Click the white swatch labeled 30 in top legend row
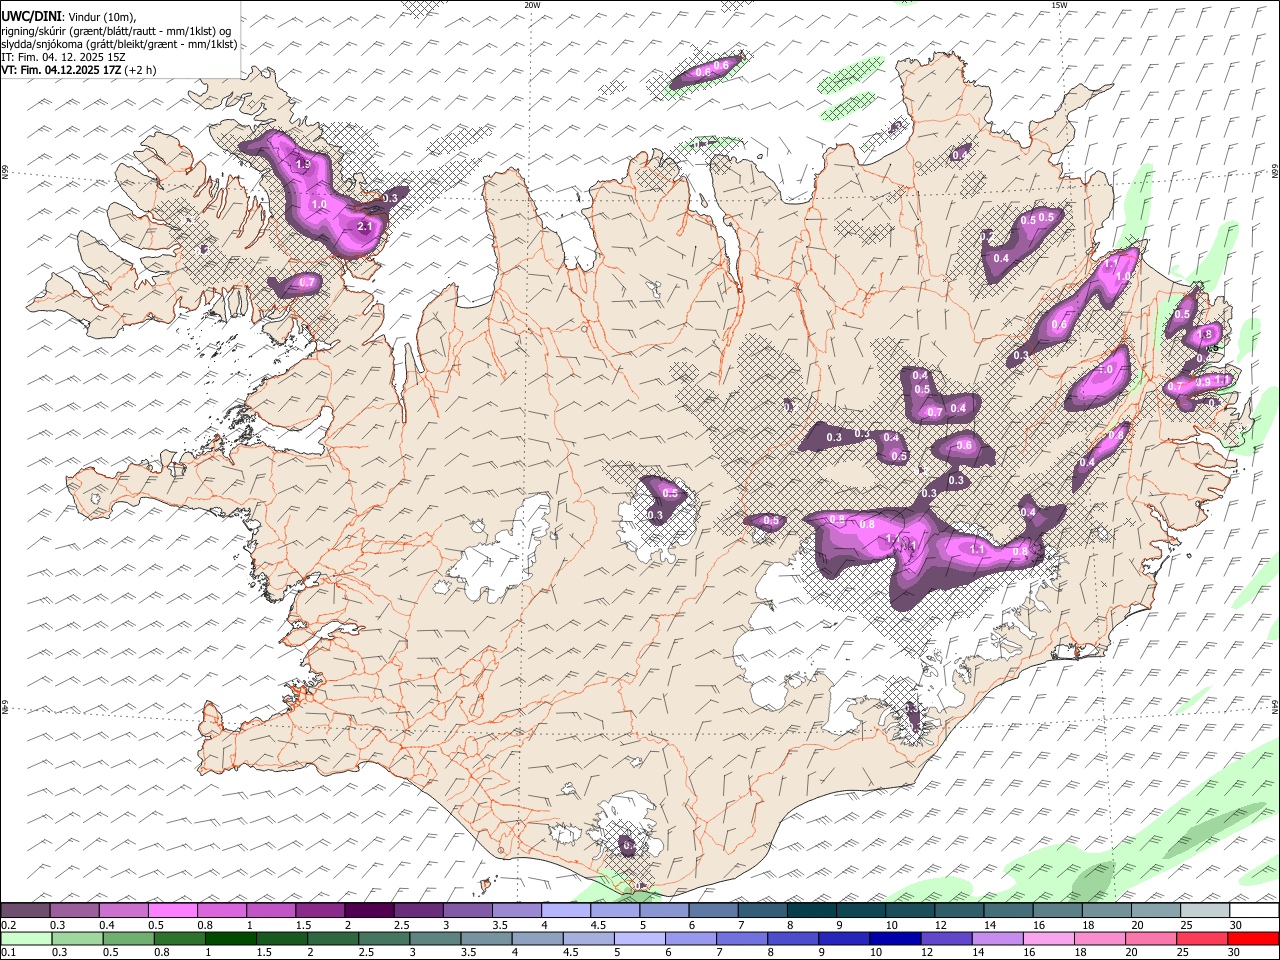The width and height of the screenshot is (1280, 960). coord(1254,911)
